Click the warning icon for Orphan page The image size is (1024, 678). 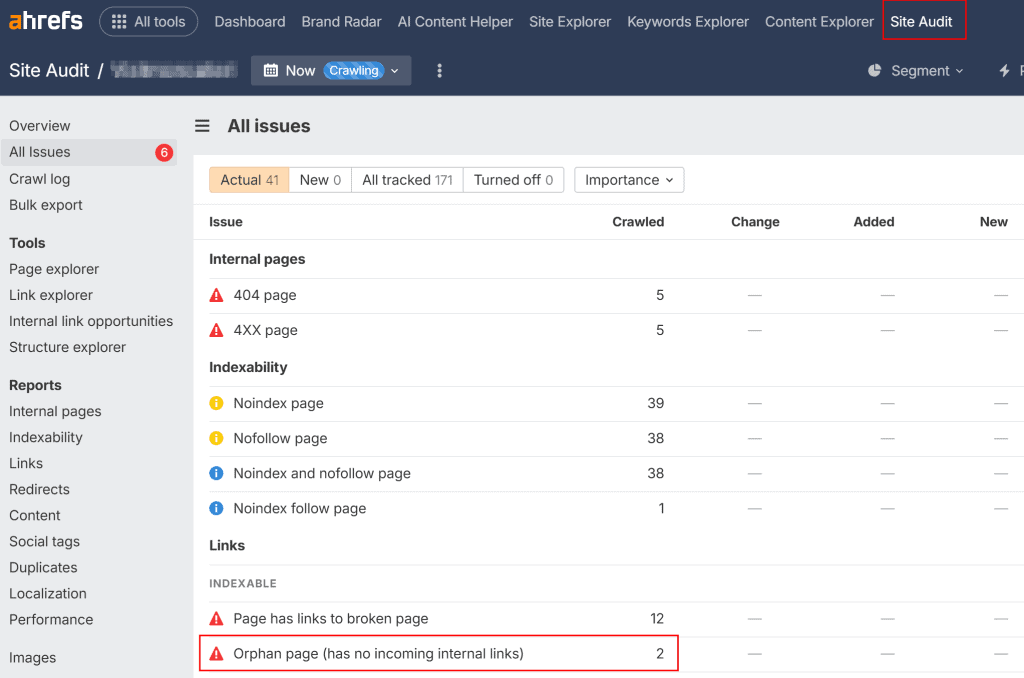[216, 654]
